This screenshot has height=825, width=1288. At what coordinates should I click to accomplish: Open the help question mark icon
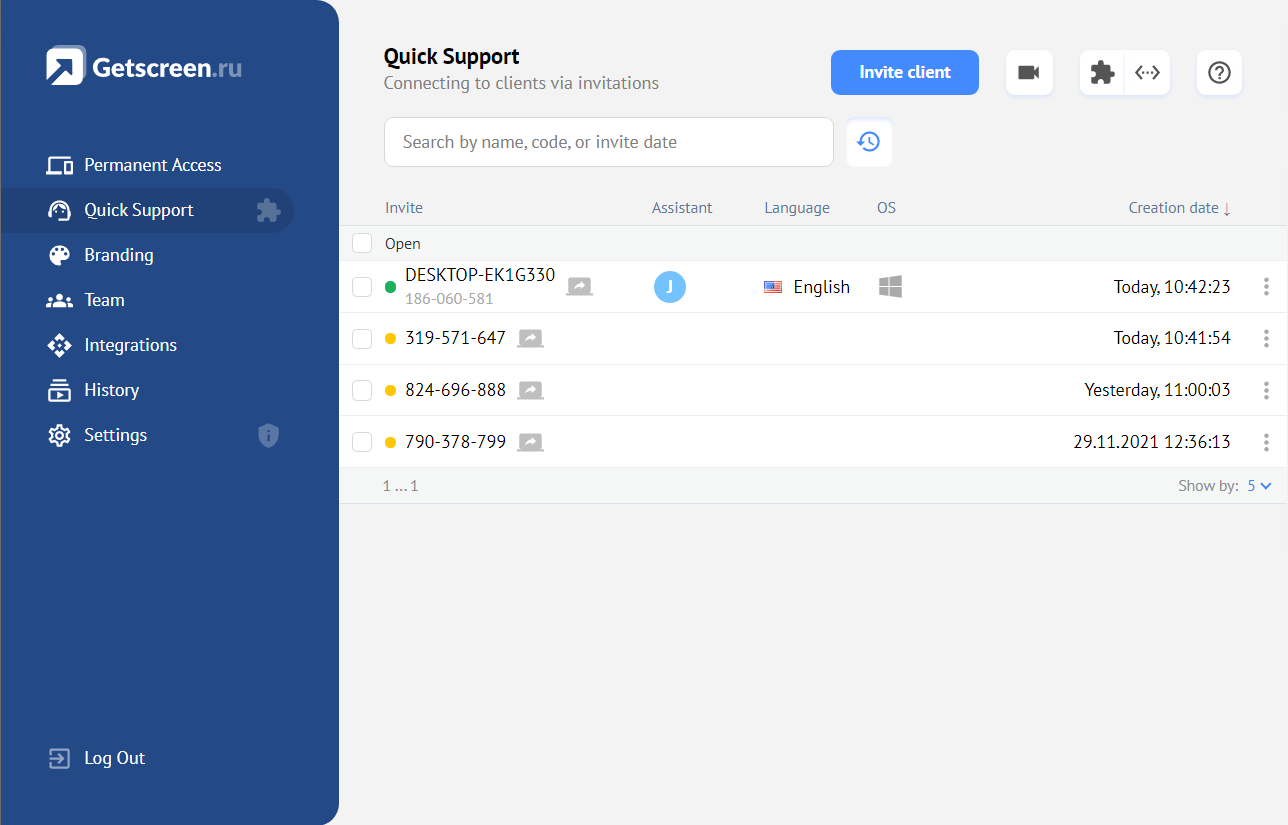[x=1219, y=73]
